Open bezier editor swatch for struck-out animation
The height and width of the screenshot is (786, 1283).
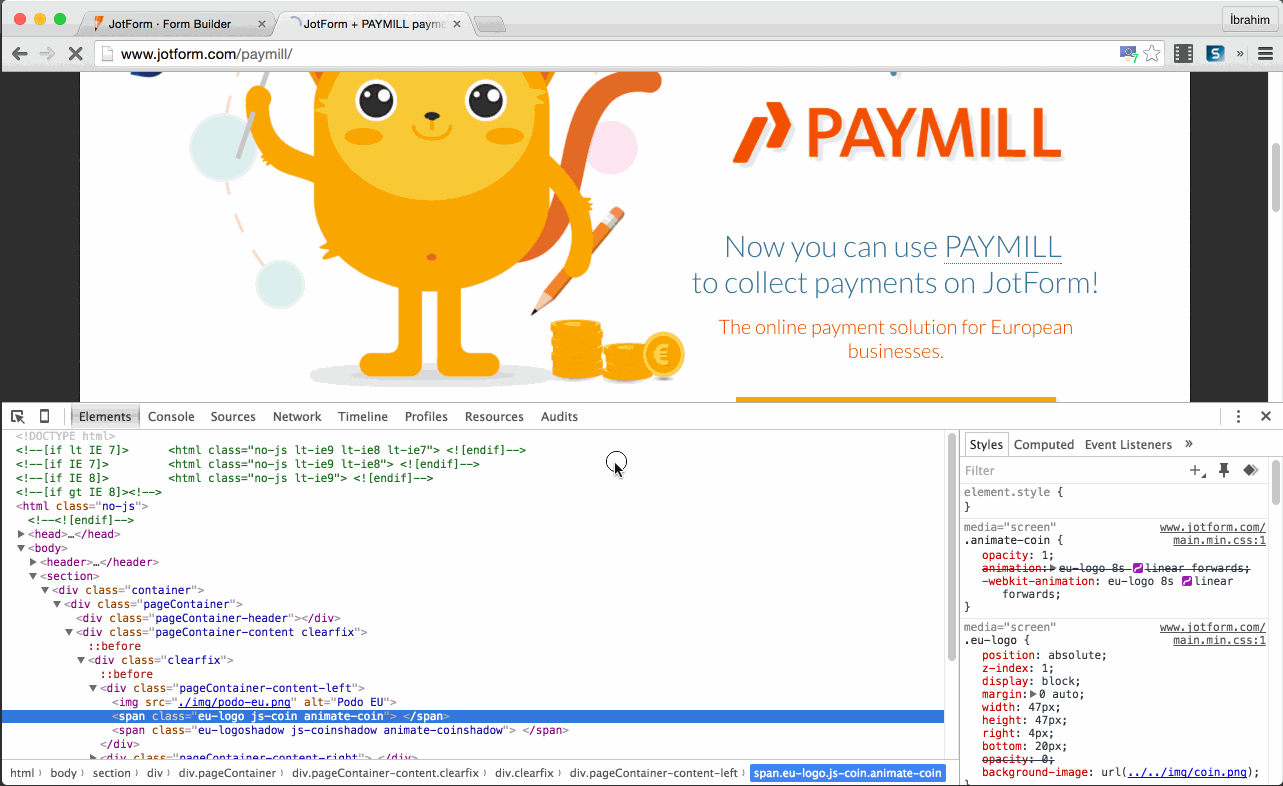click(1137, 568)
